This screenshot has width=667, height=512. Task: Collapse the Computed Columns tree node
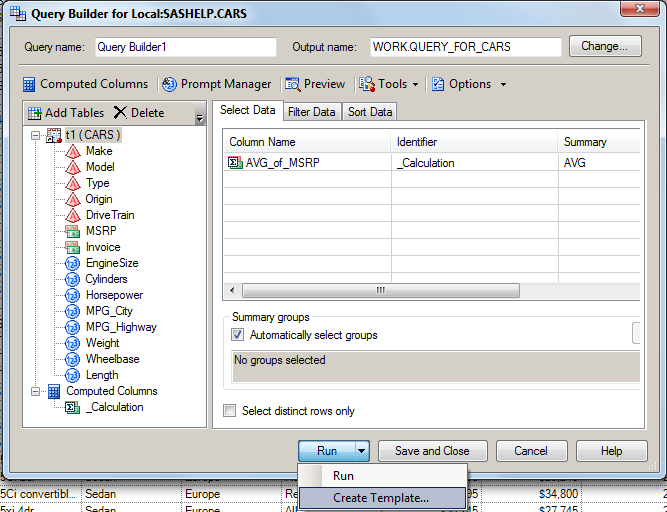click(36, 391)
